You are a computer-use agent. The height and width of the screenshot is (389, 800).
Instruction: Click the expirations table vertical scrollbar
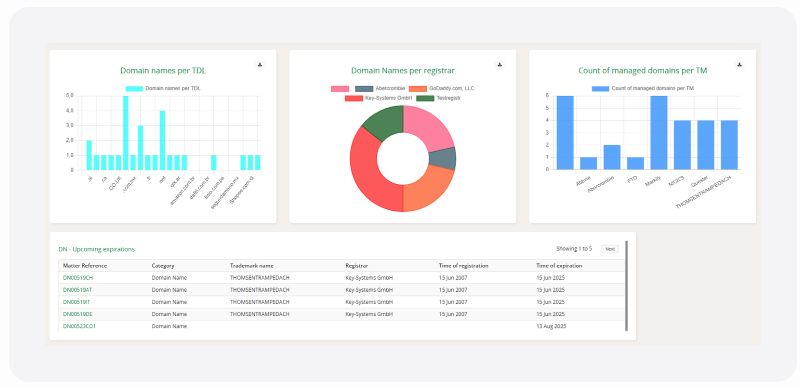627,286
